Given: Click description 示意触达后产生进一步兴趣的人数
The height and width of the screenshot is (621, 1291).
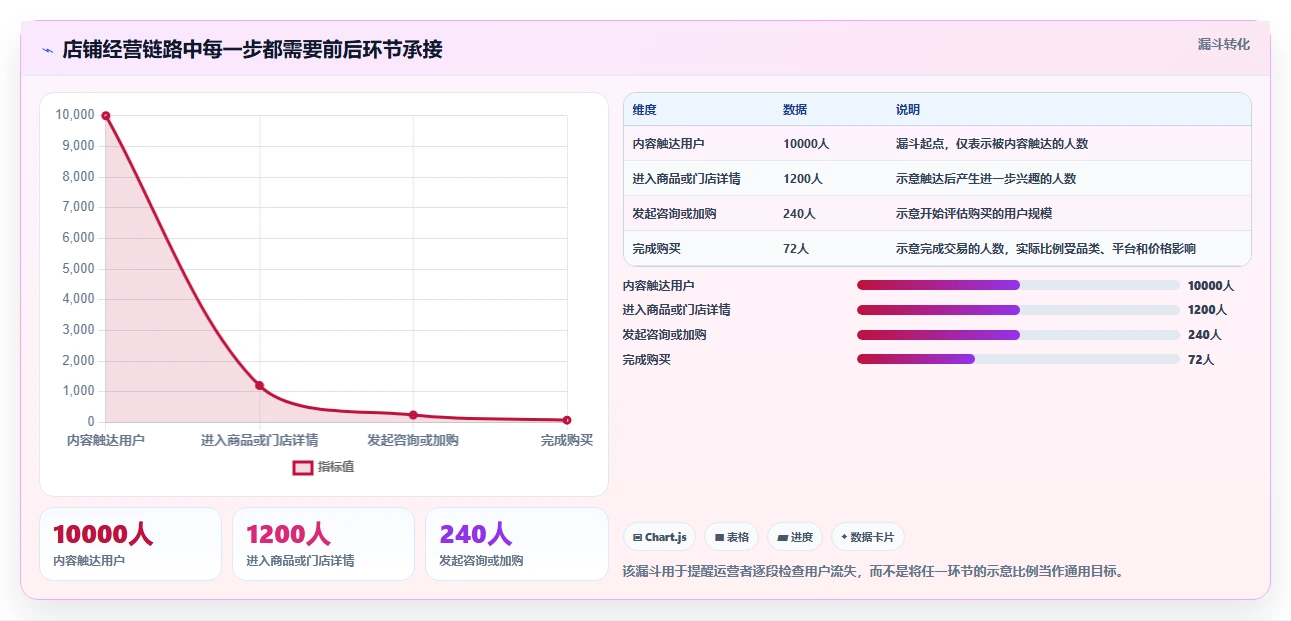Looking at the screenshot, I should coord(986,179).
